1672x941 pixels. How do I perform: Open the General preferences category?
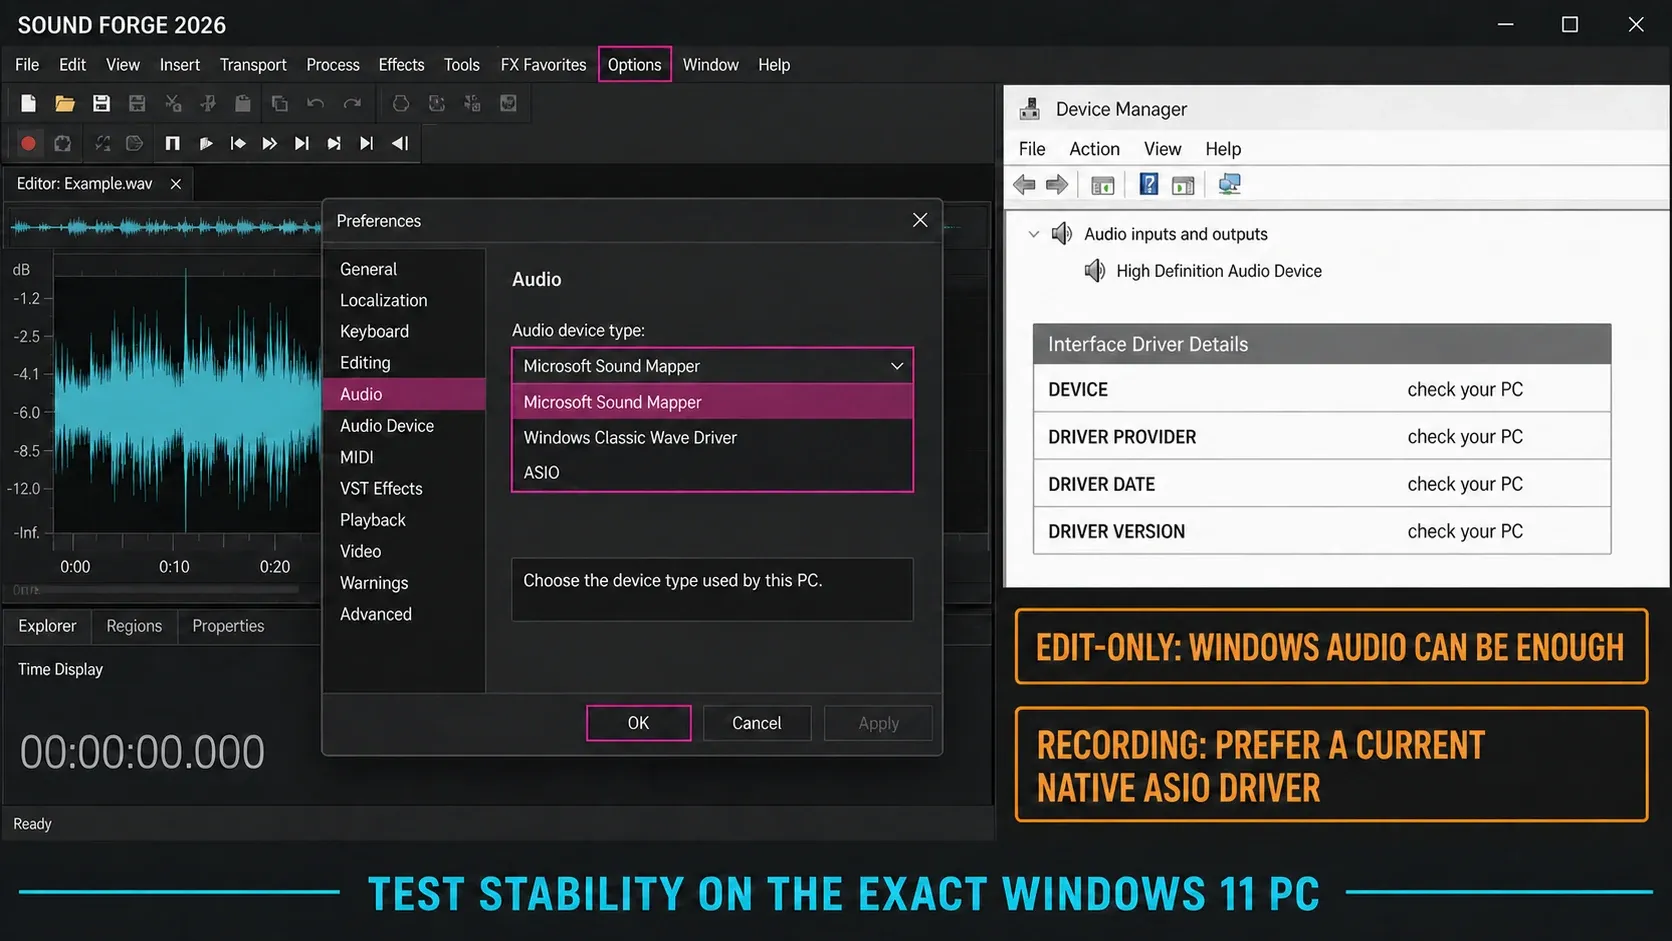pyautogui.click(x=368, y=269)
